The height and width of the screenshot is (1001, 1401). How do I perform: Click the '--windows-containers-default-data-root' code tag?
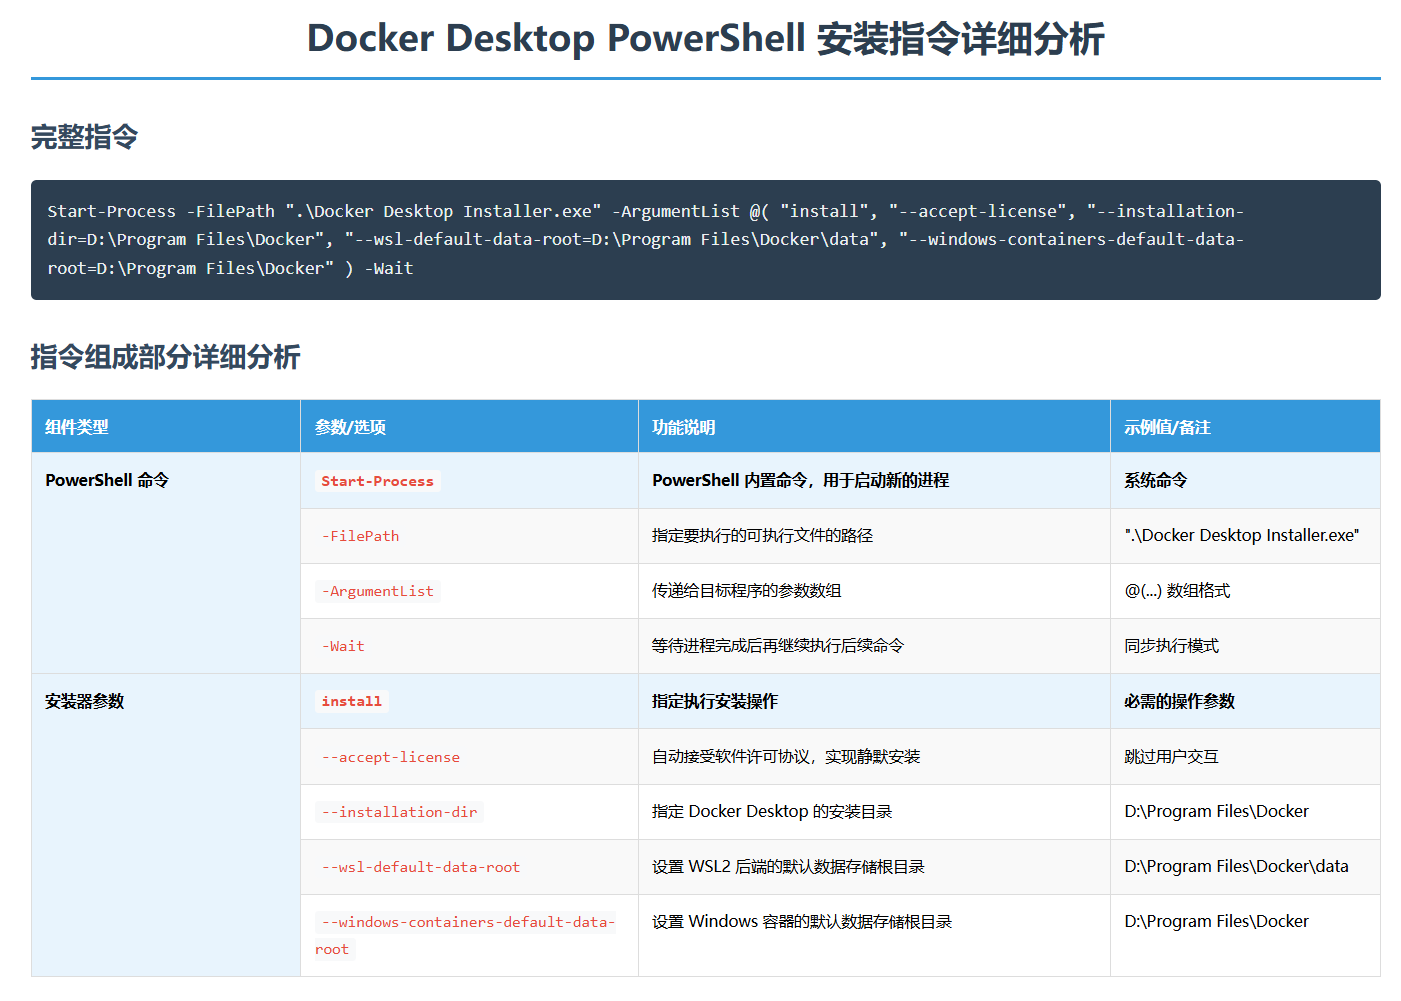pos(467,935)
